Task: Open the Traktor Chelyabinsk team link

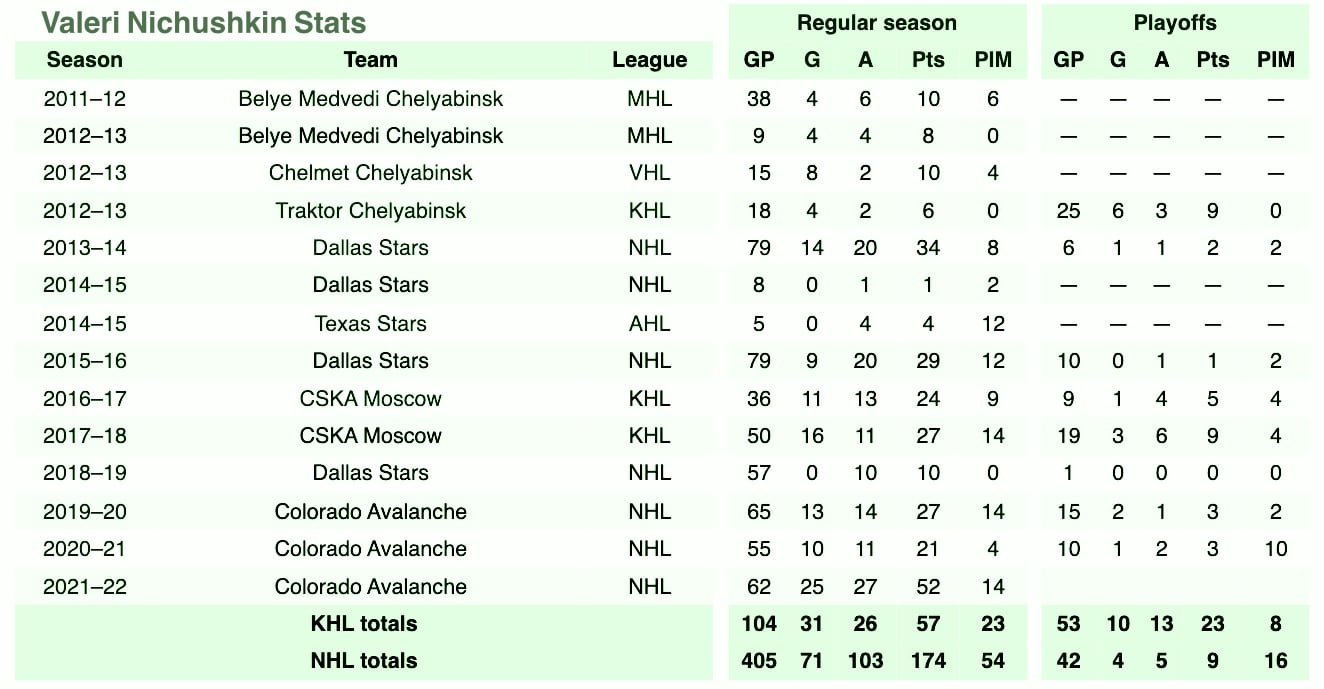Action: pos(370,210)
